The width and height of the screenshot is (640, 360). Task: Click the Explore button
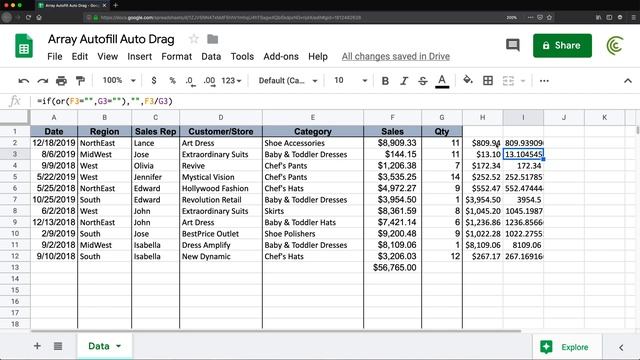(x=567, y=347)
